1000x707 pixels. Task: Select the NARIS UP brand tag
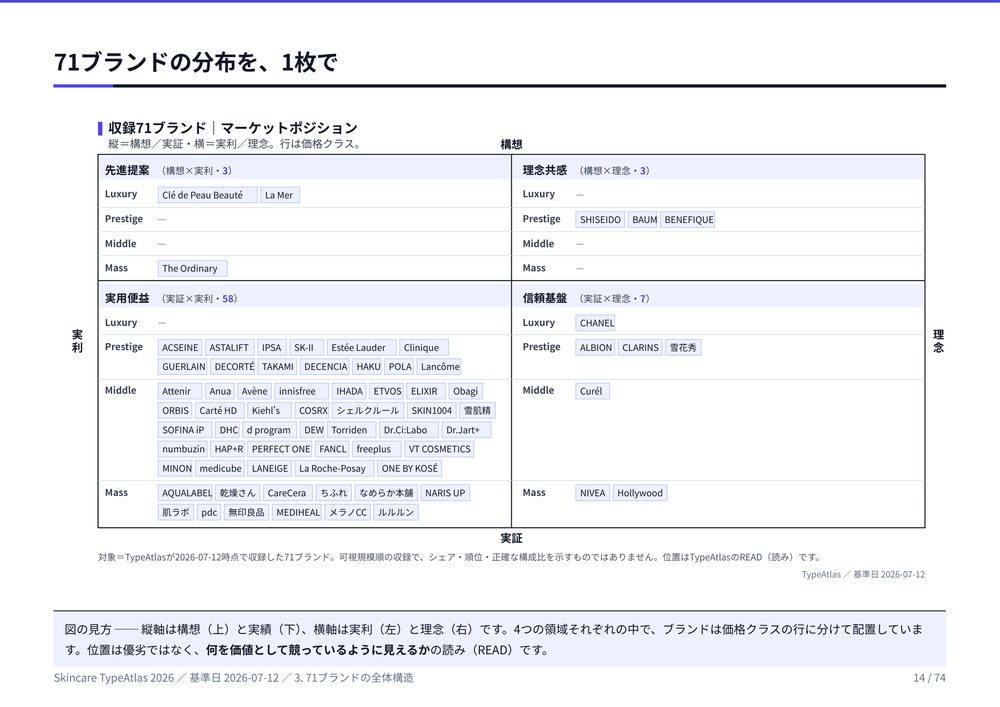[x=445, y=493]
